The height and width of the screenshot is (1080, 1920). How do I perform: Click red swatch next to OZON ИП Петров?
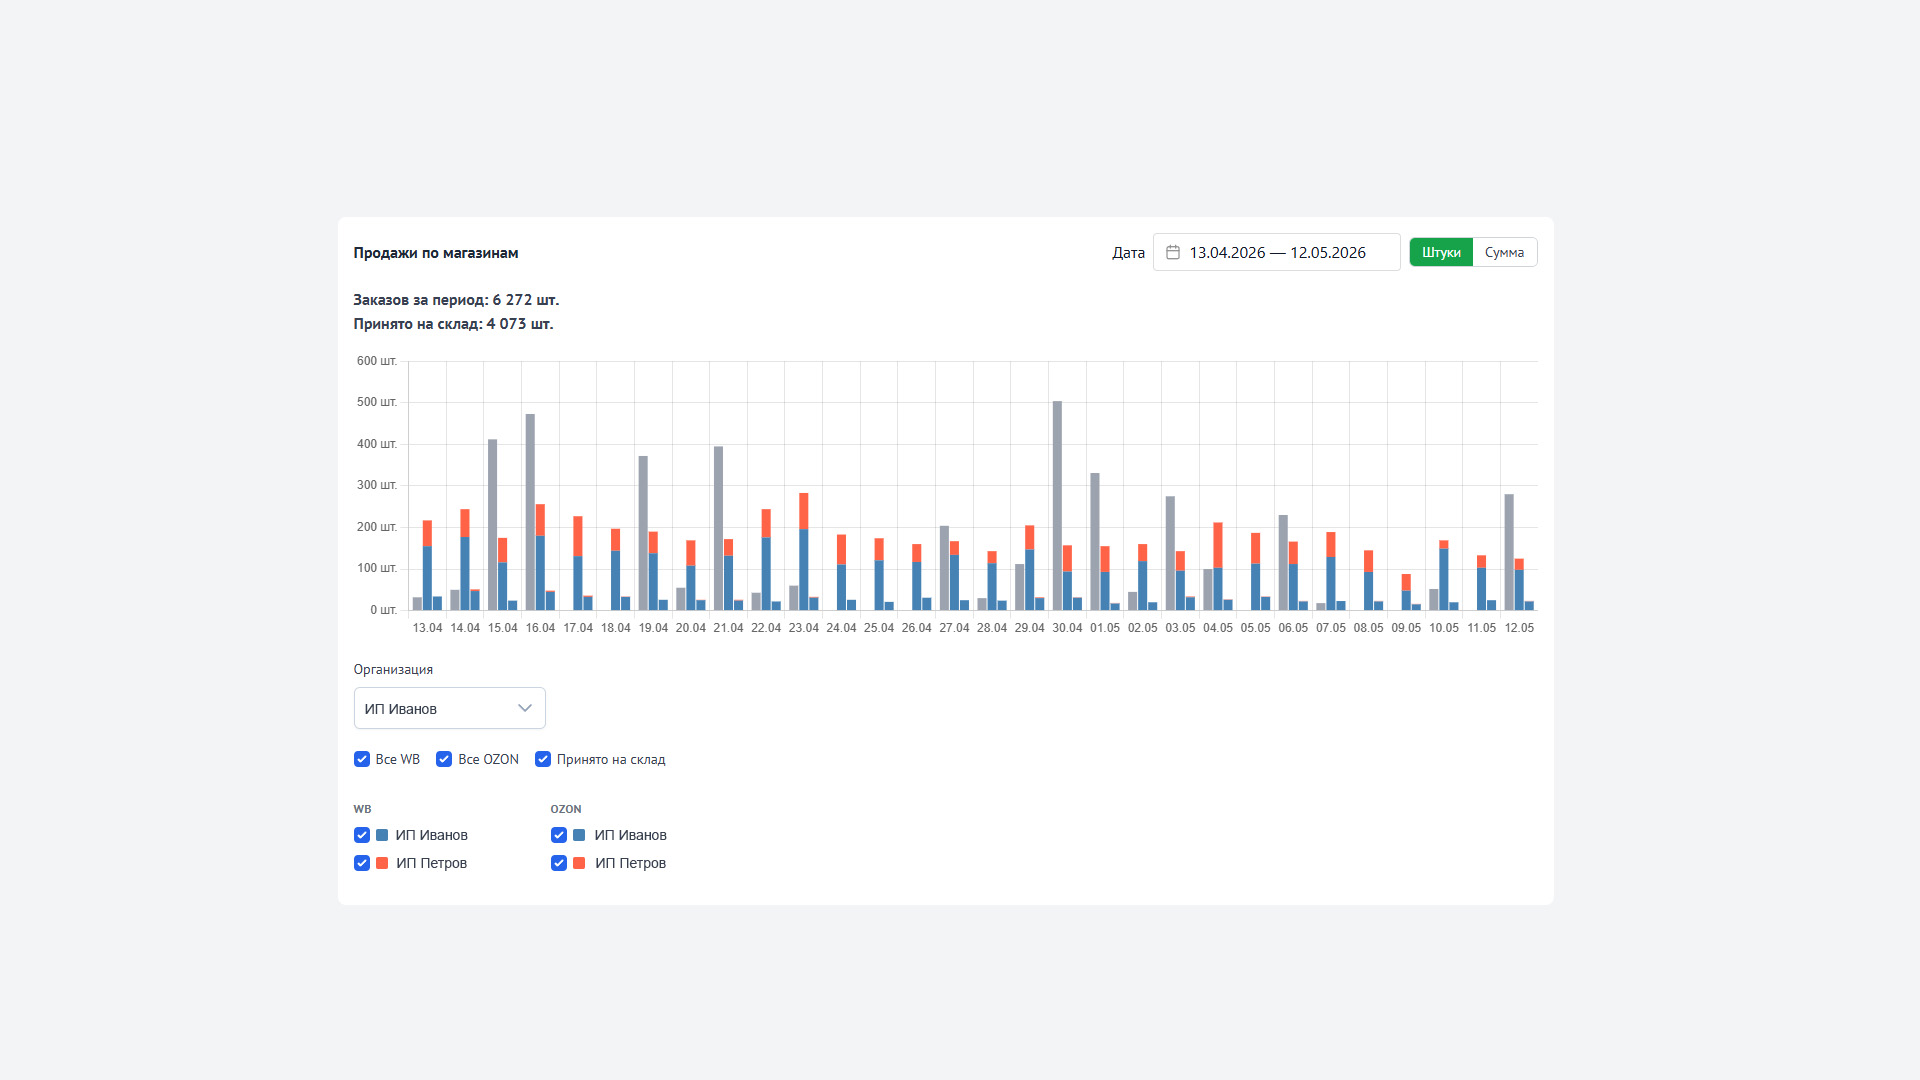point(579,863)
